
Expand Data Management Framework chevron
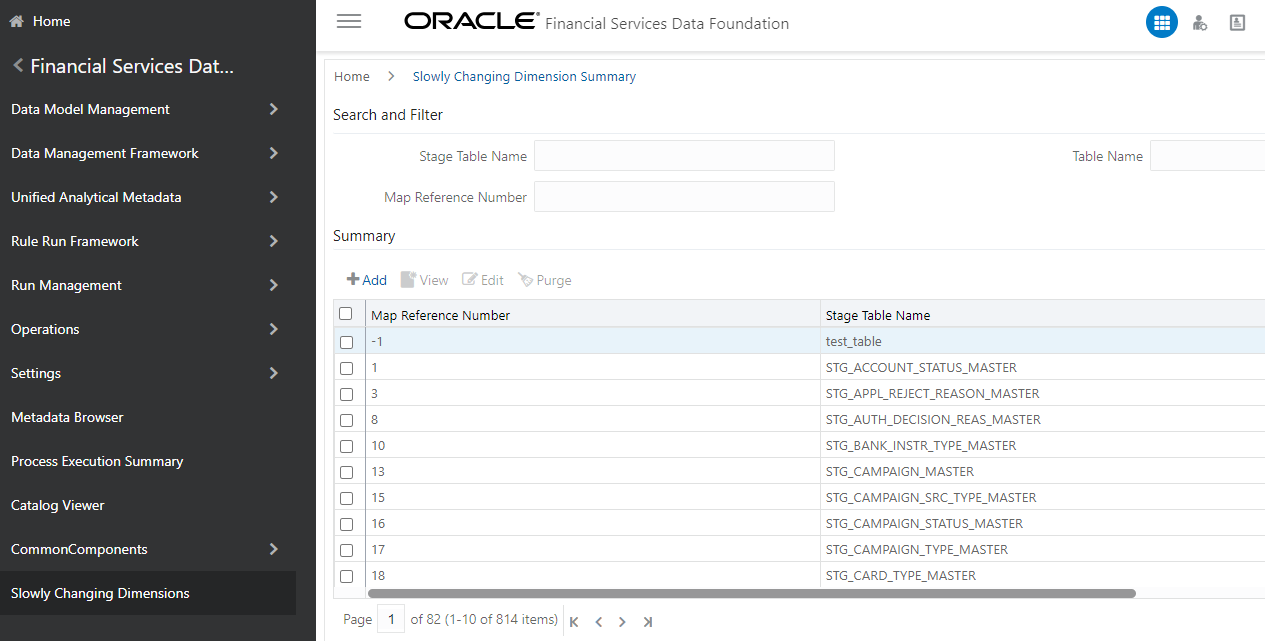tap(274, 153)
